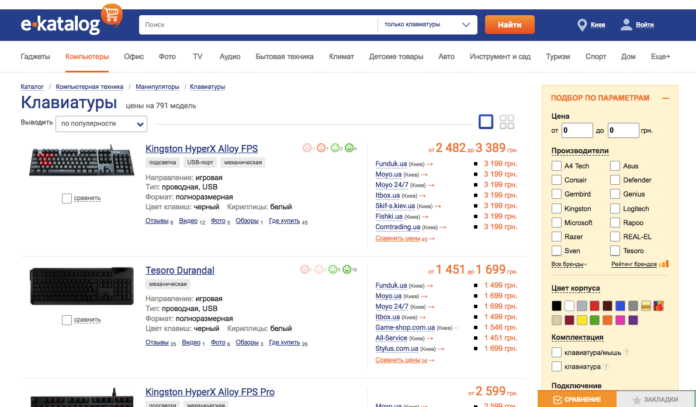Check the Corsair manufacturer checkbox
Image resolution: width=696 pixels, height=407 pixels.
tap(557, 180)
